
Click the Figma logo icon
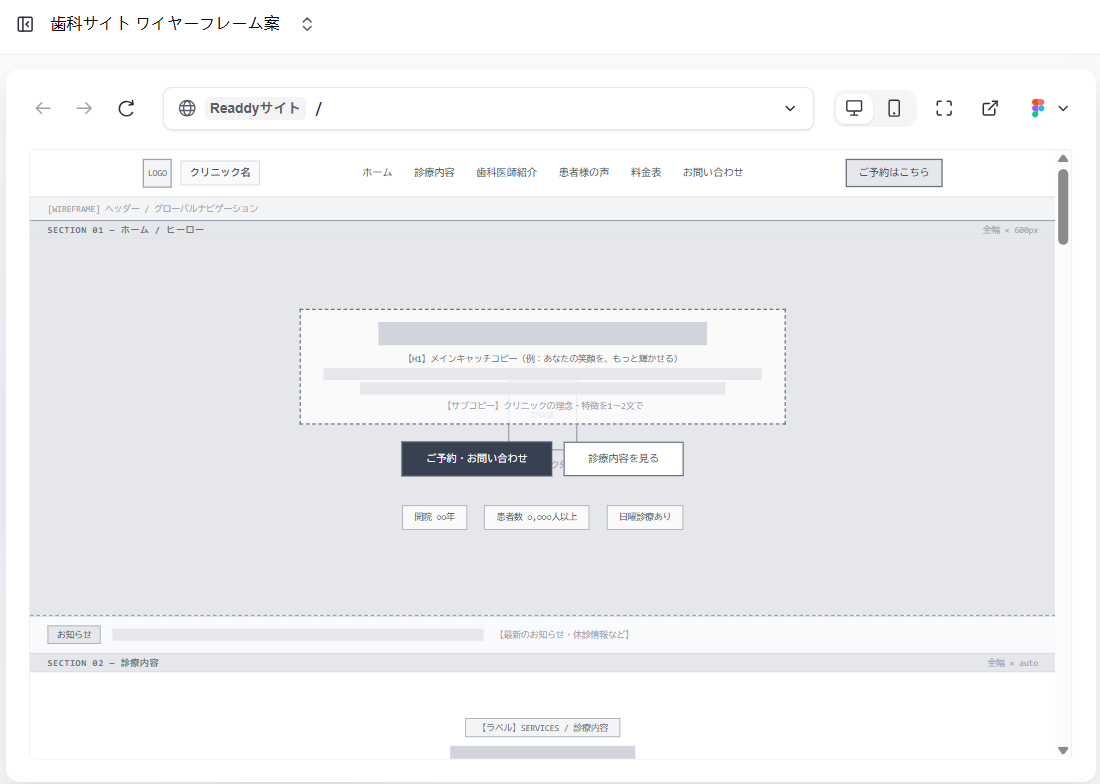(1038, 109)
